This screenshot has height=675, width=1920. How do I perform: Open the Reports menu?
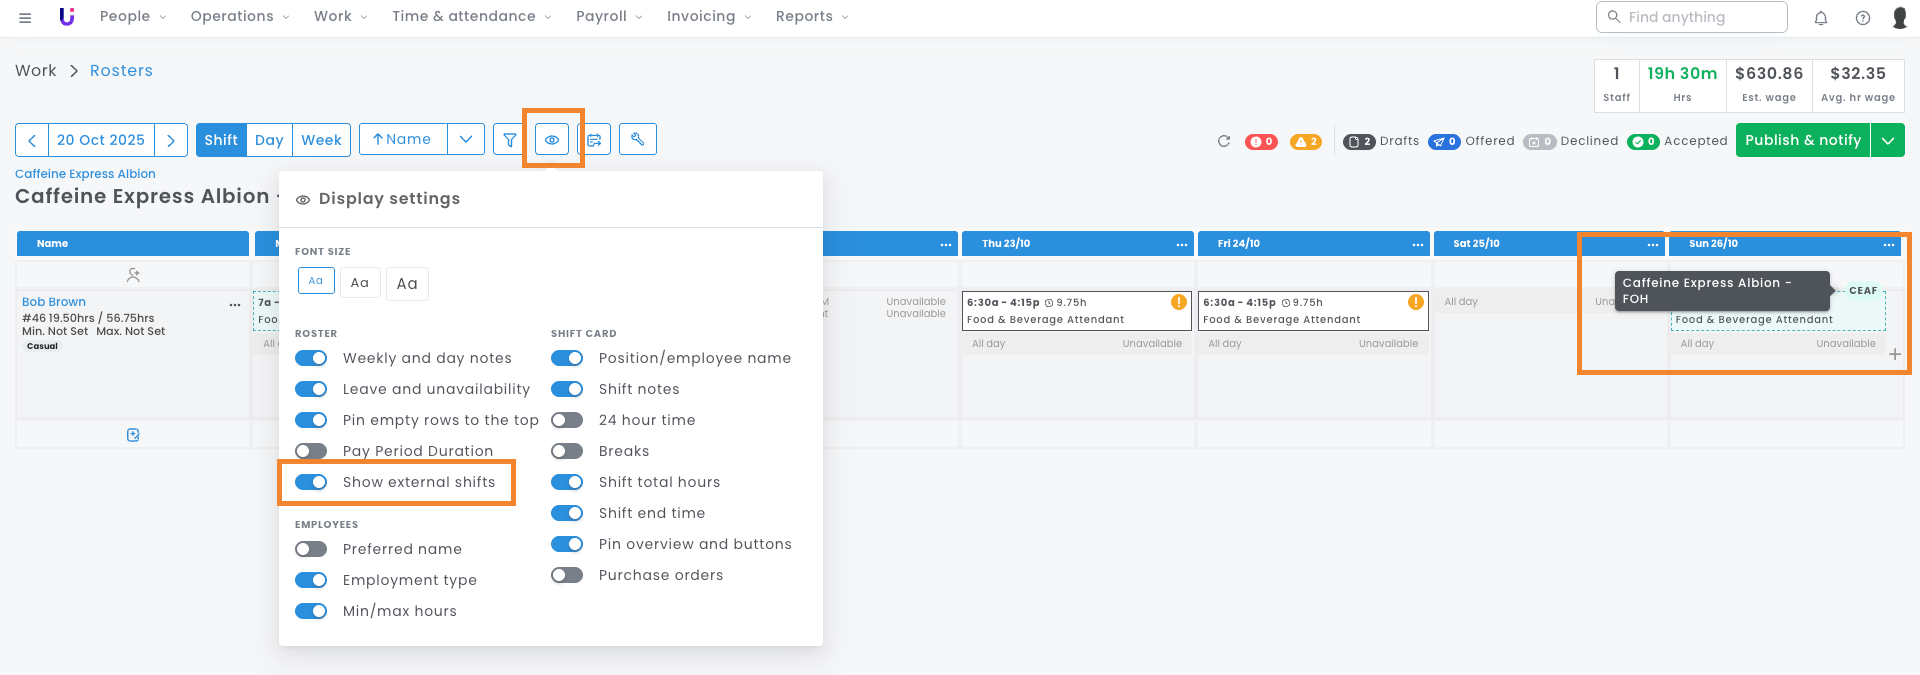tap(812, 17)
